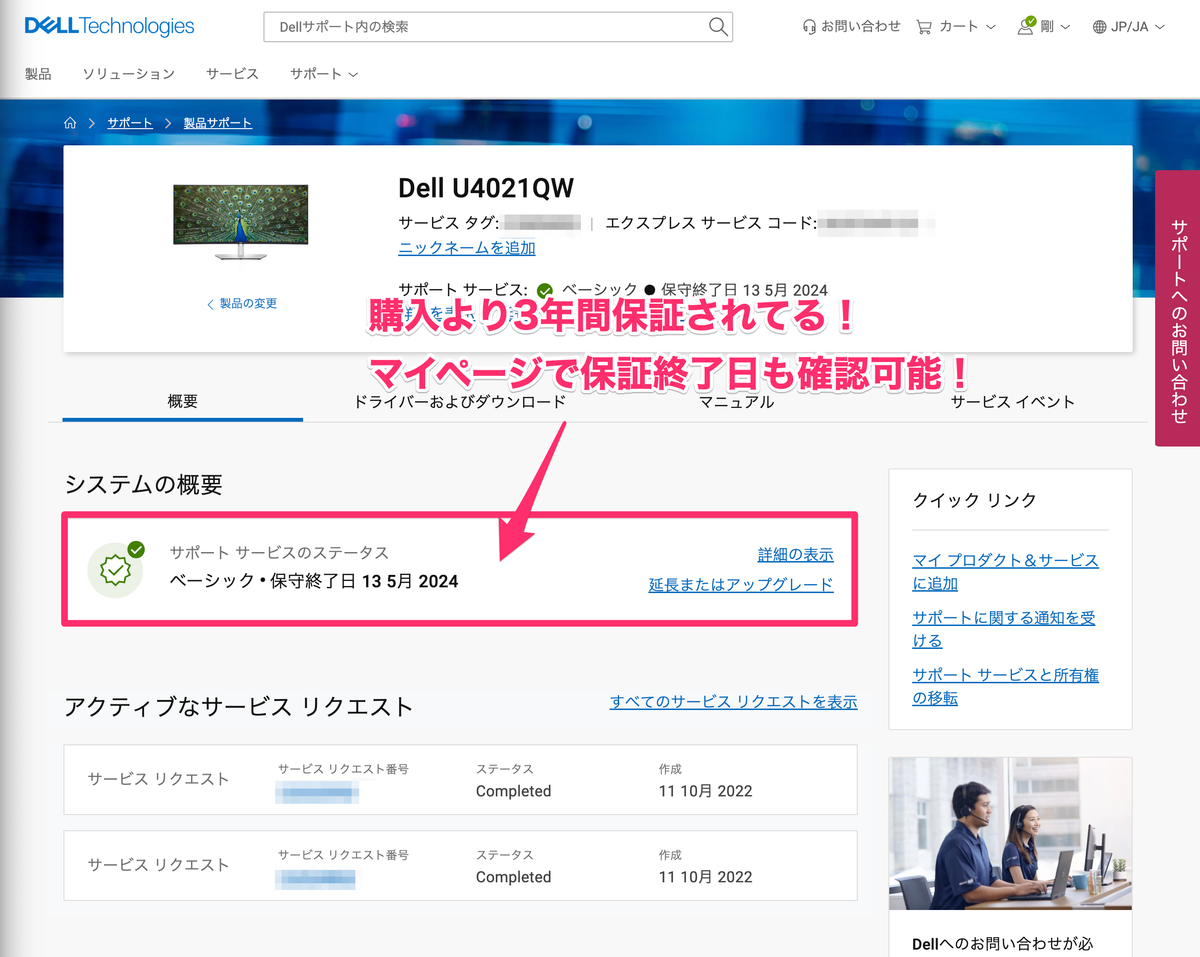
Task: Click the Dell support search input field
Action: click(x=480, y=27)
